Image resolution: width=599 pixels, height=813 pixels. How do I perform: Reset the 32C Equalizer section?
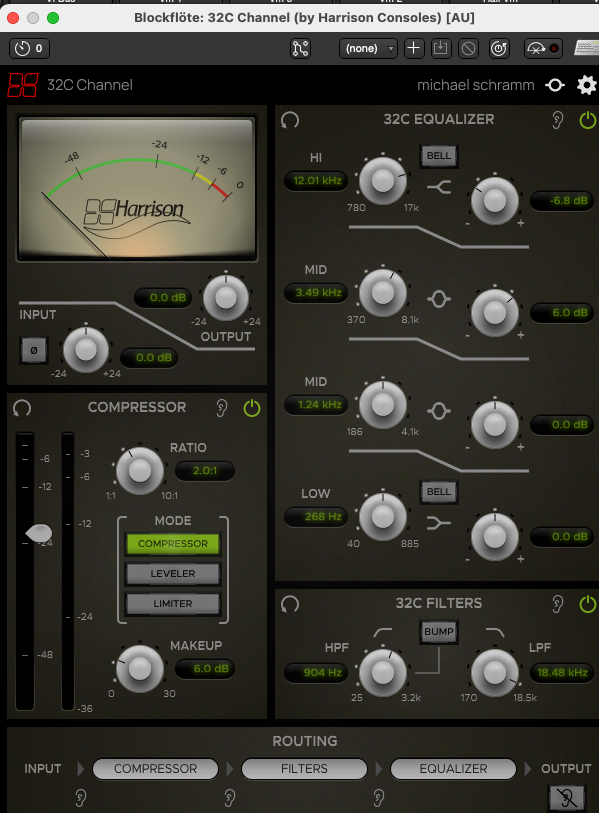point(290,120)
